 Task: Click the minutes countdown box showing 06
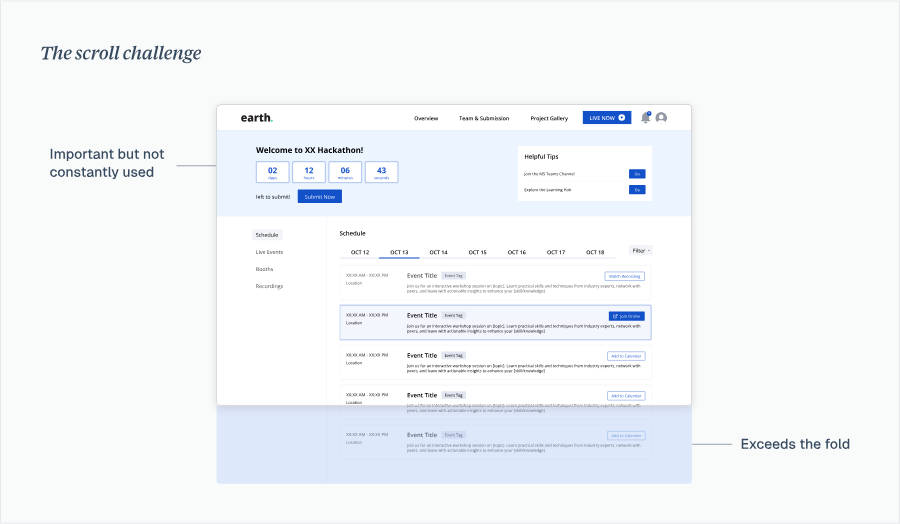[345, 172]
